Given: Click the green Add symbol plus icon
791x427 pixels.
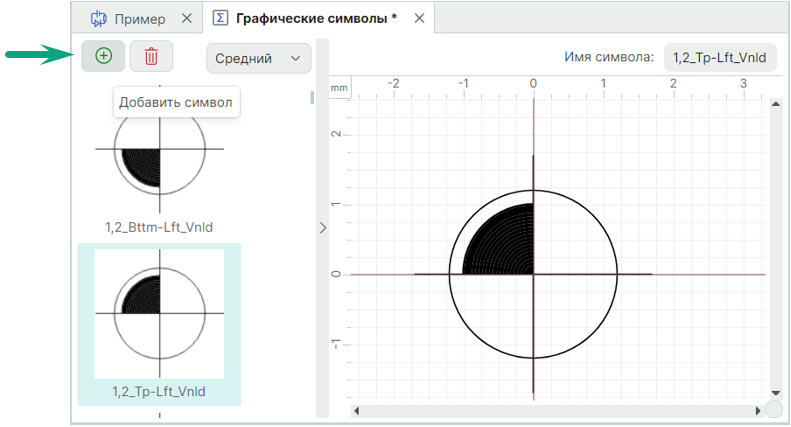Looking at the screenshot, I should pos(103,56).
